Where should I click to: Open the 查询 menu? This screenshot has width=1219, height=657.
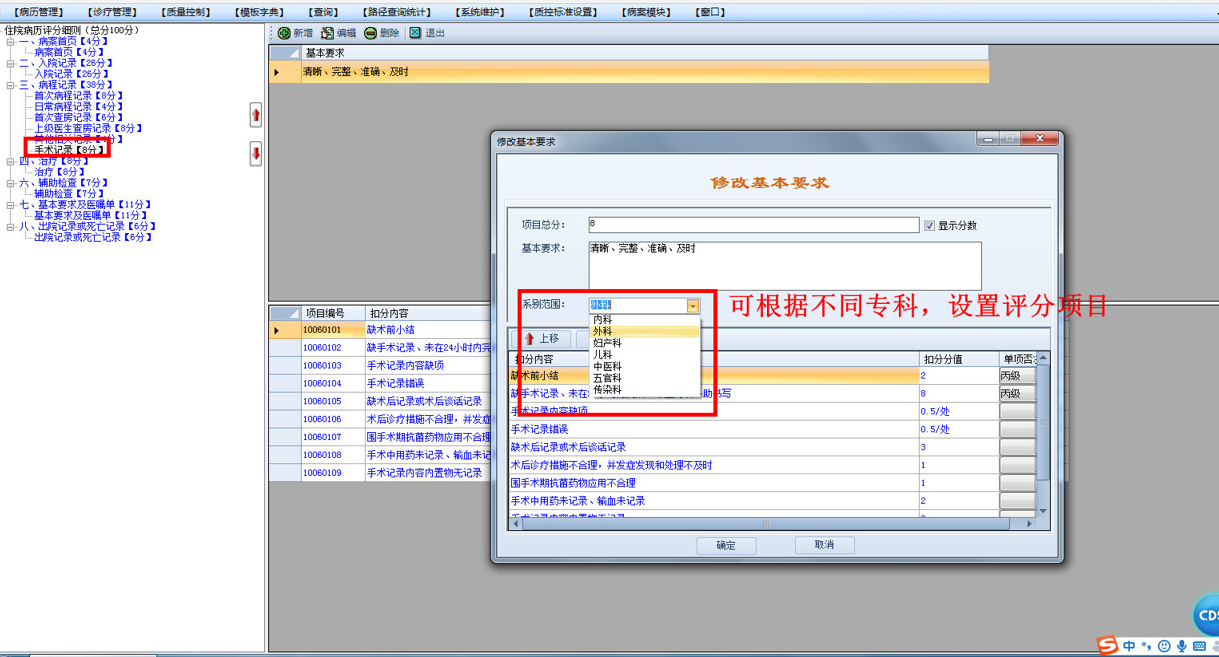click(x=324, y=12)
